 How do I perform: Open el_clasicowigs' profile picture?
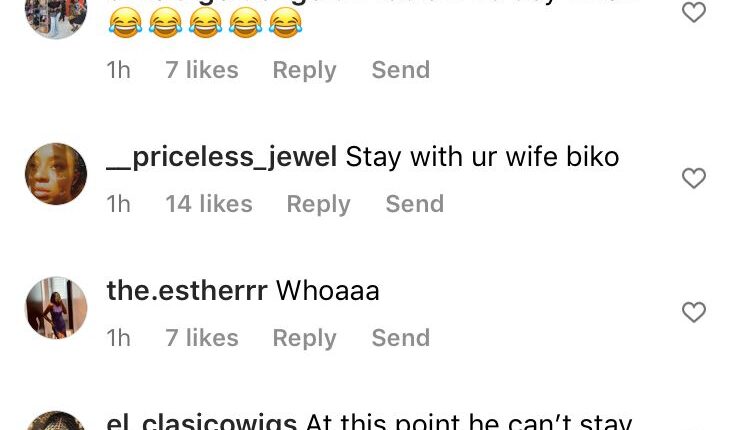click(x=56, y=420)
